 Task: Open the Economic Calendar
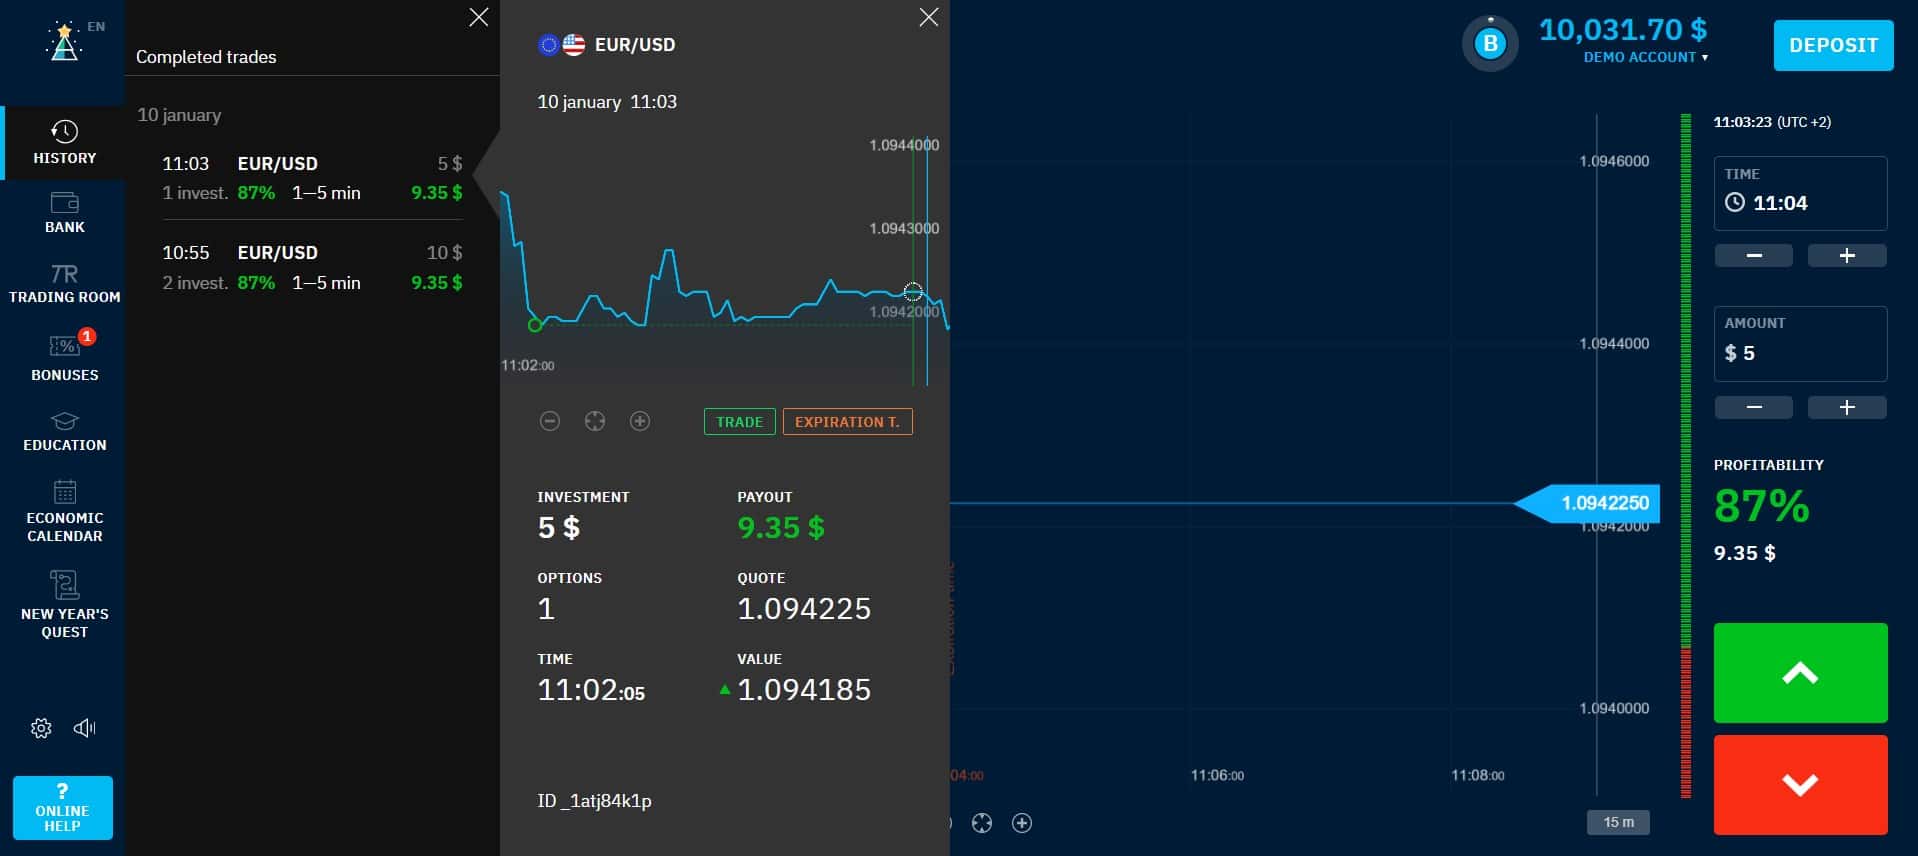(64, 510)
